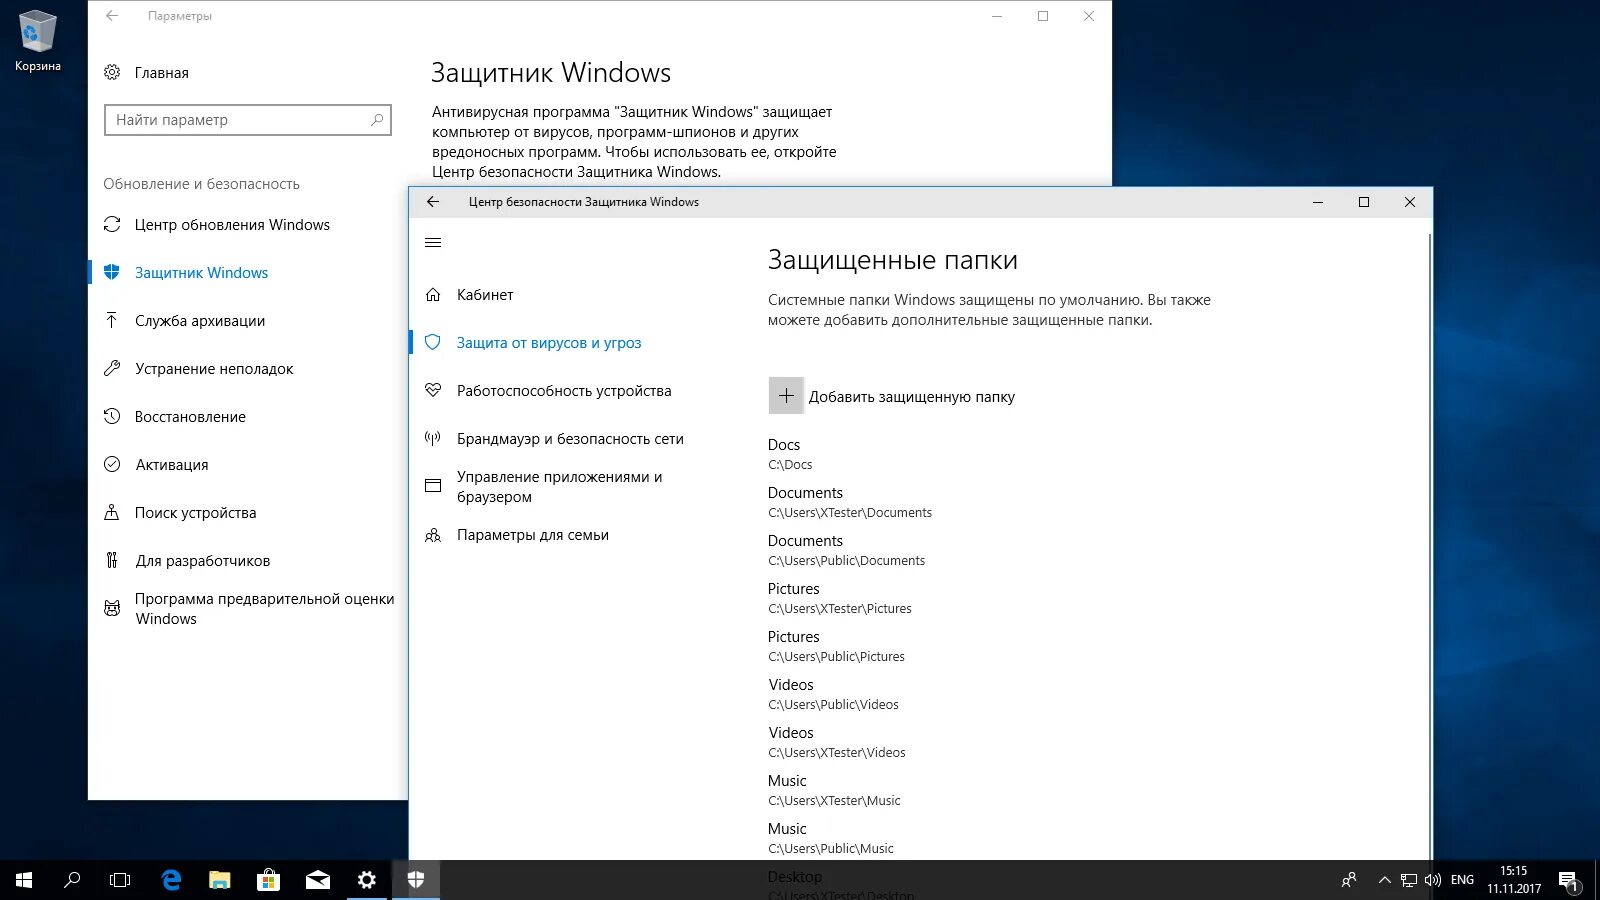Go back using the Параметры back arrow
1600x900 pixels.
click(111, 16)
